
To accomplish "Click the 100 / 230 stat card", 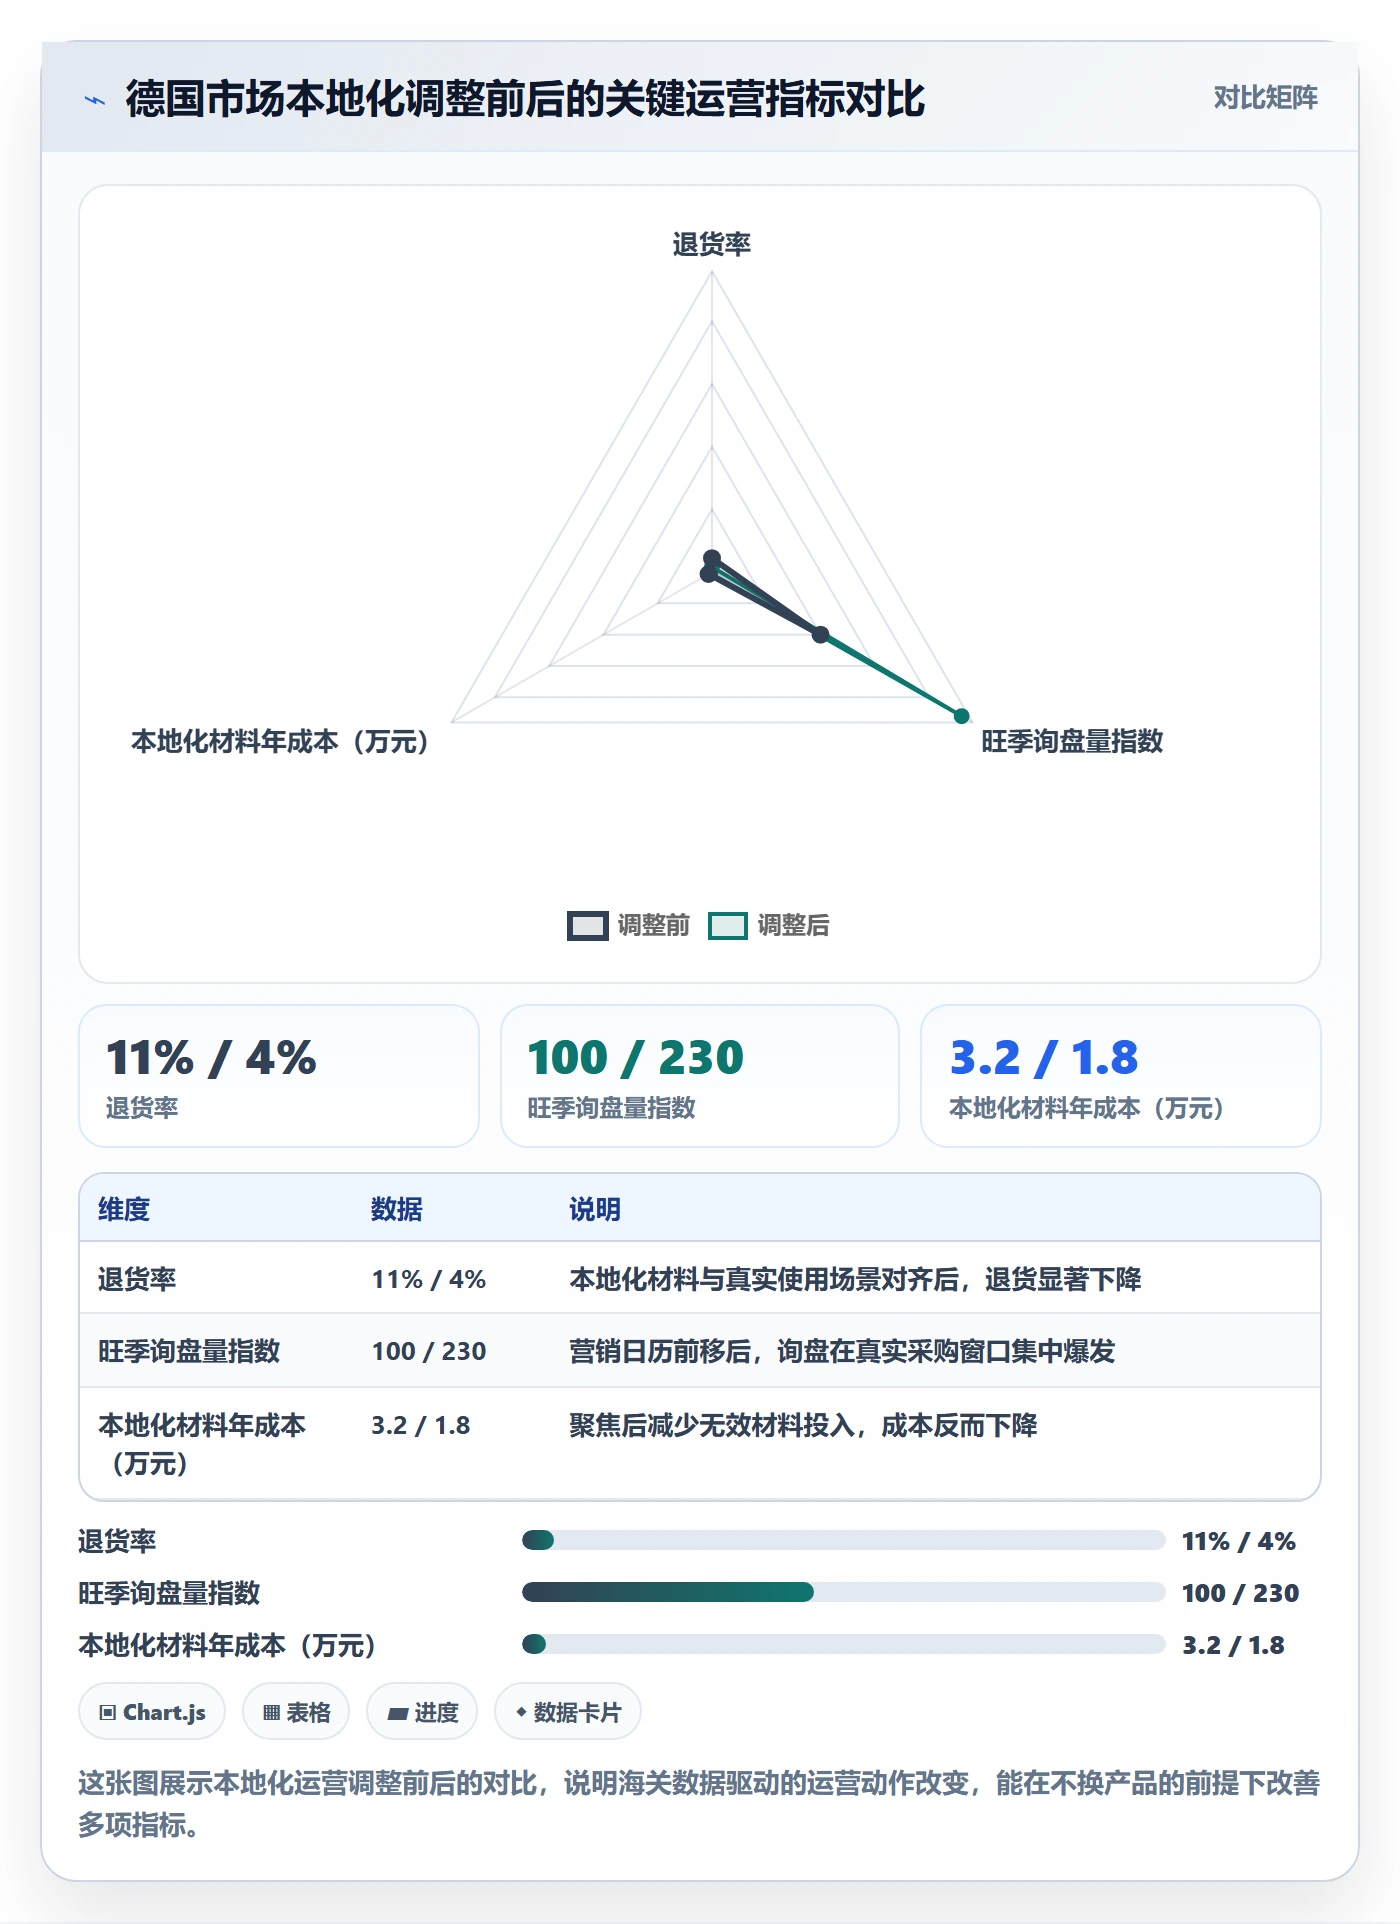I will point(700,1076).
